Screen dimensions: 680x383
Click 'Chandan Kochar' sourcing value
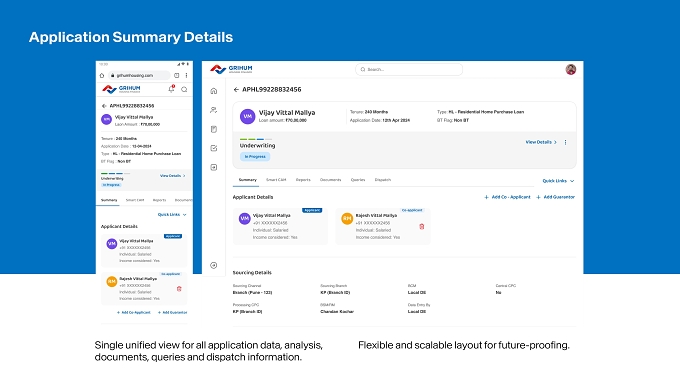click(337, 312)
